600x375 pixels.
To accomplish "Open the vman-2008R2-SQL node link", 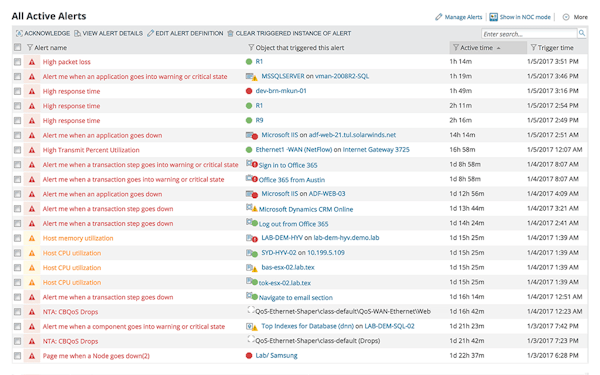I will pyautogui.click(x=342, y=76).
